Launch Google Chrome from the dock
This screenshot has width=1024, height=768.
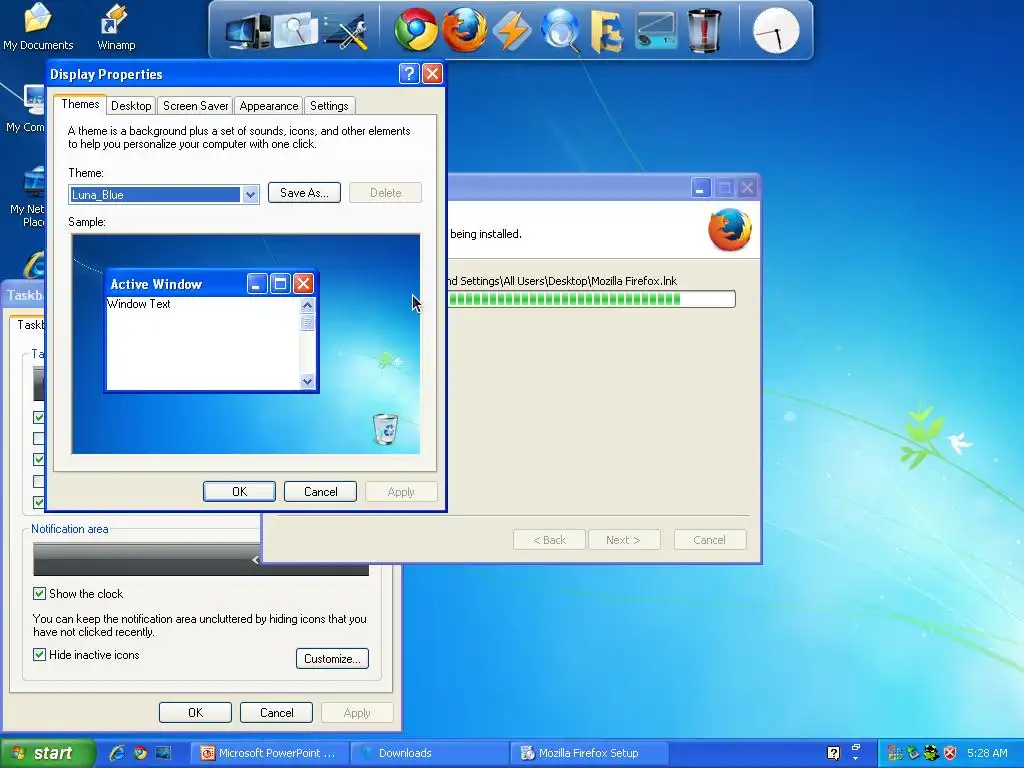tap(416, 30)
